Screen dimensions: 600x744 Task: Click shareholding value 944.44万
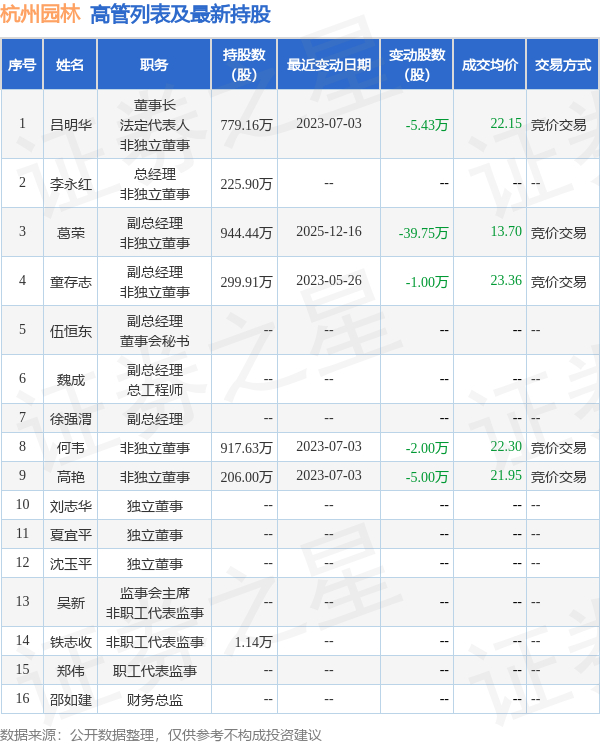point(246,232)
